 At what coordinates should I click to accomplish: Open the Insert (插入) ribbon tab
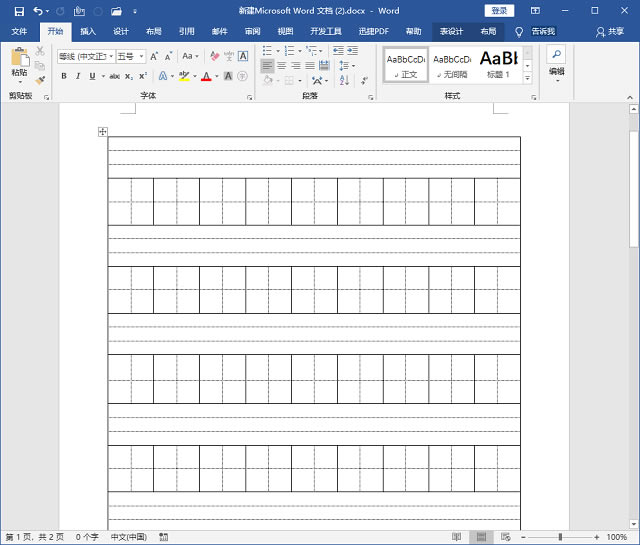click(x=88, y=31)
